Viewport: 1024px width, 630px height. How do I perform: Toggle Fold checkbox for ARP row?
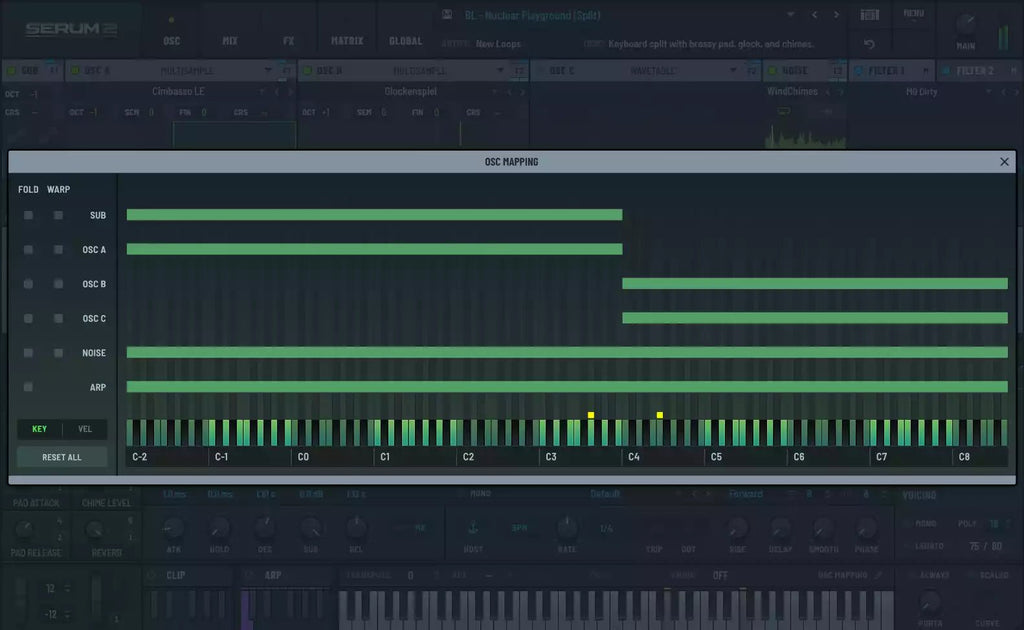coord(29,387)
